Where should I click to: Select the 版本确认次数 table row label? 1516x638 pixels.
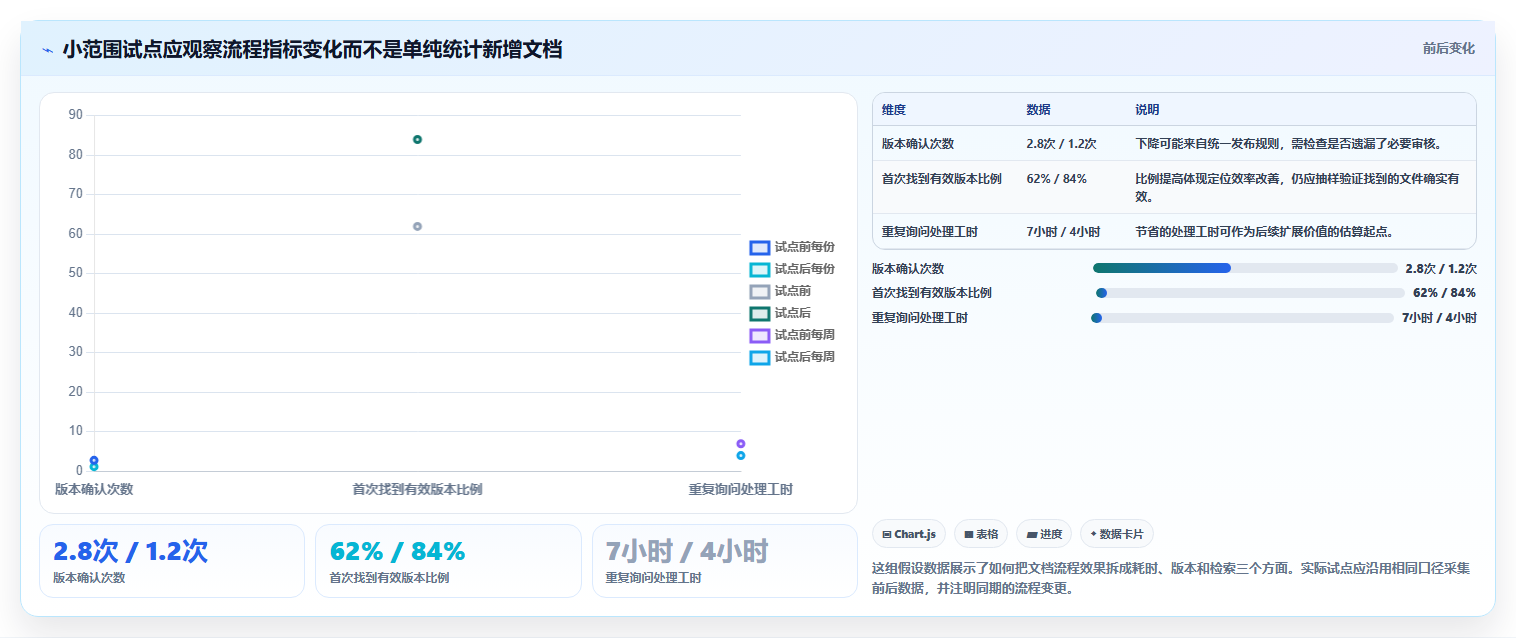918,144
